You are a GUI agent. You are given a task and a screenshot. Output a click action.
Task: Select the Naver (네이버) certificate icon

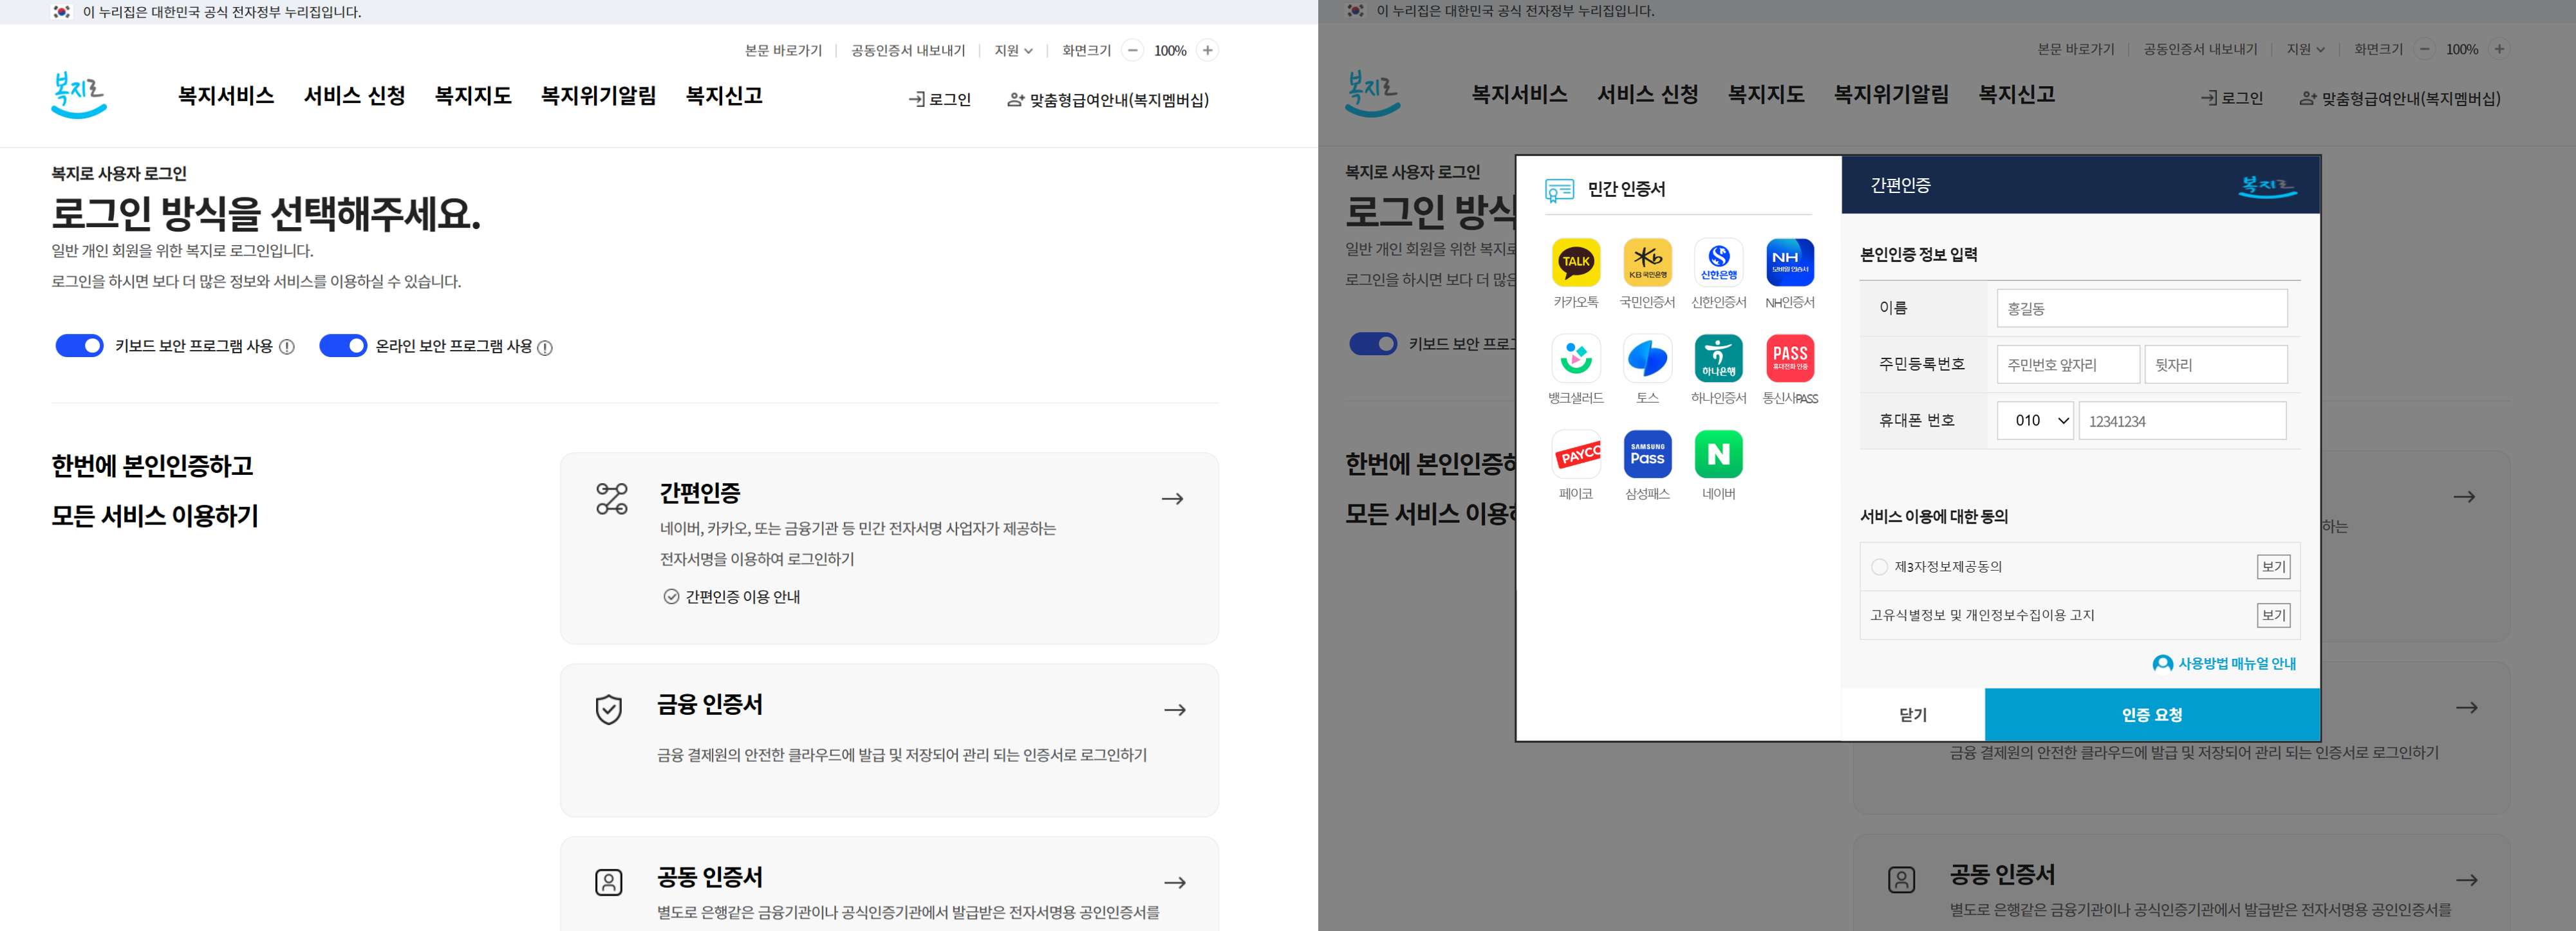click(x=1718, y=454)
